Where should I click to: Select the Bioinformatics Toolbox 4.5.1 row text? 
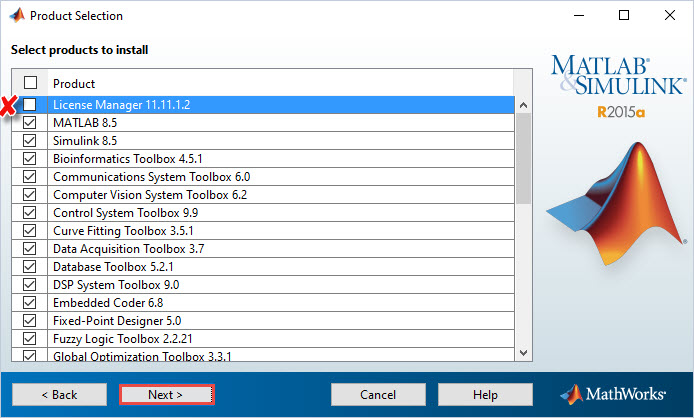127,159
